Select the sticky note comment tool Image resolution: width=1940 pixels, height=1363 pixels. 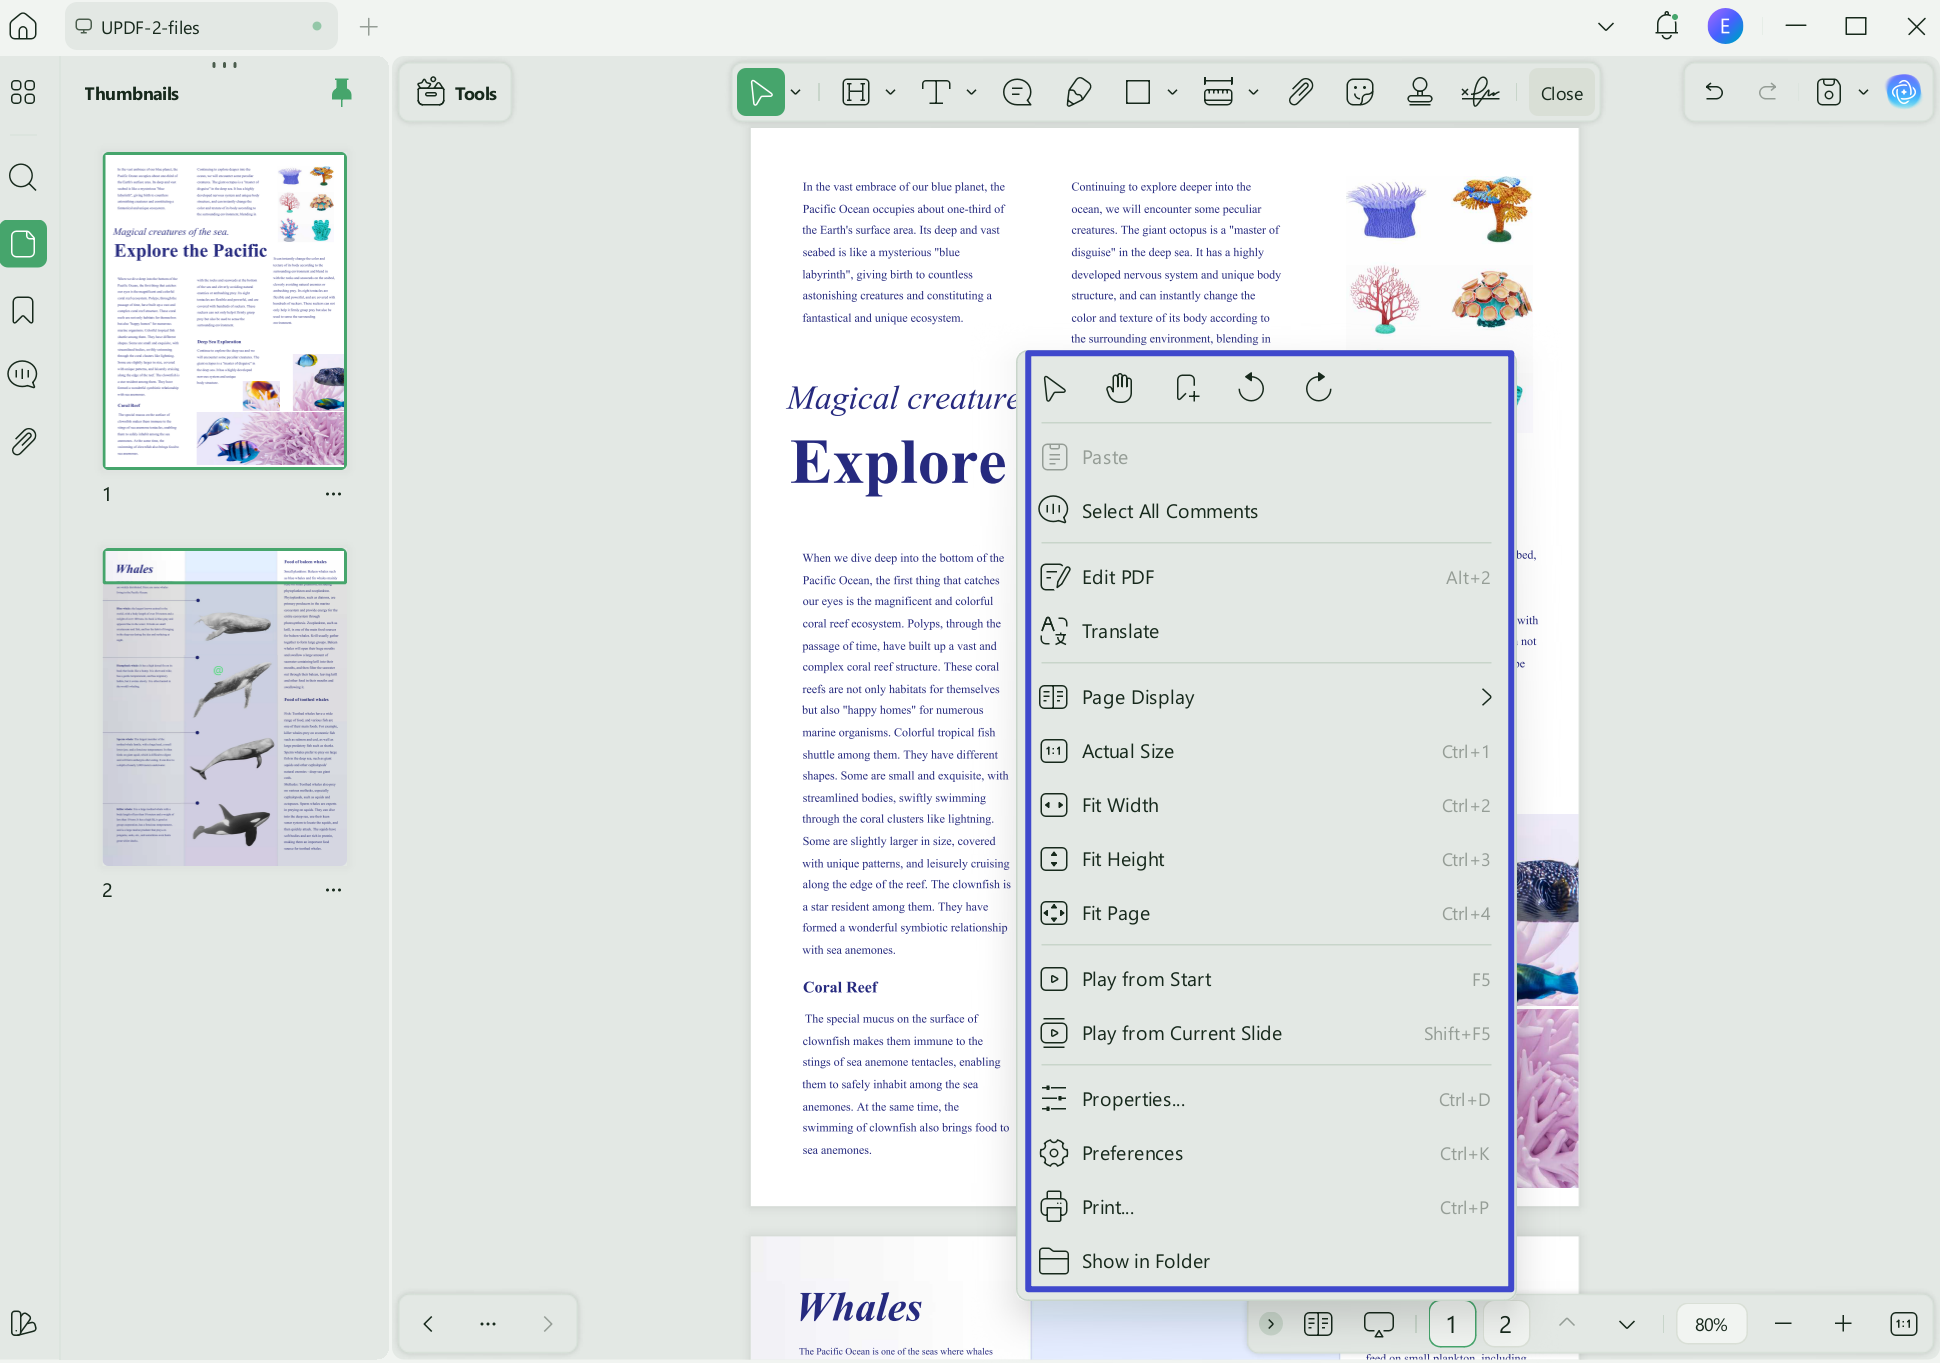pos(1017,93)
